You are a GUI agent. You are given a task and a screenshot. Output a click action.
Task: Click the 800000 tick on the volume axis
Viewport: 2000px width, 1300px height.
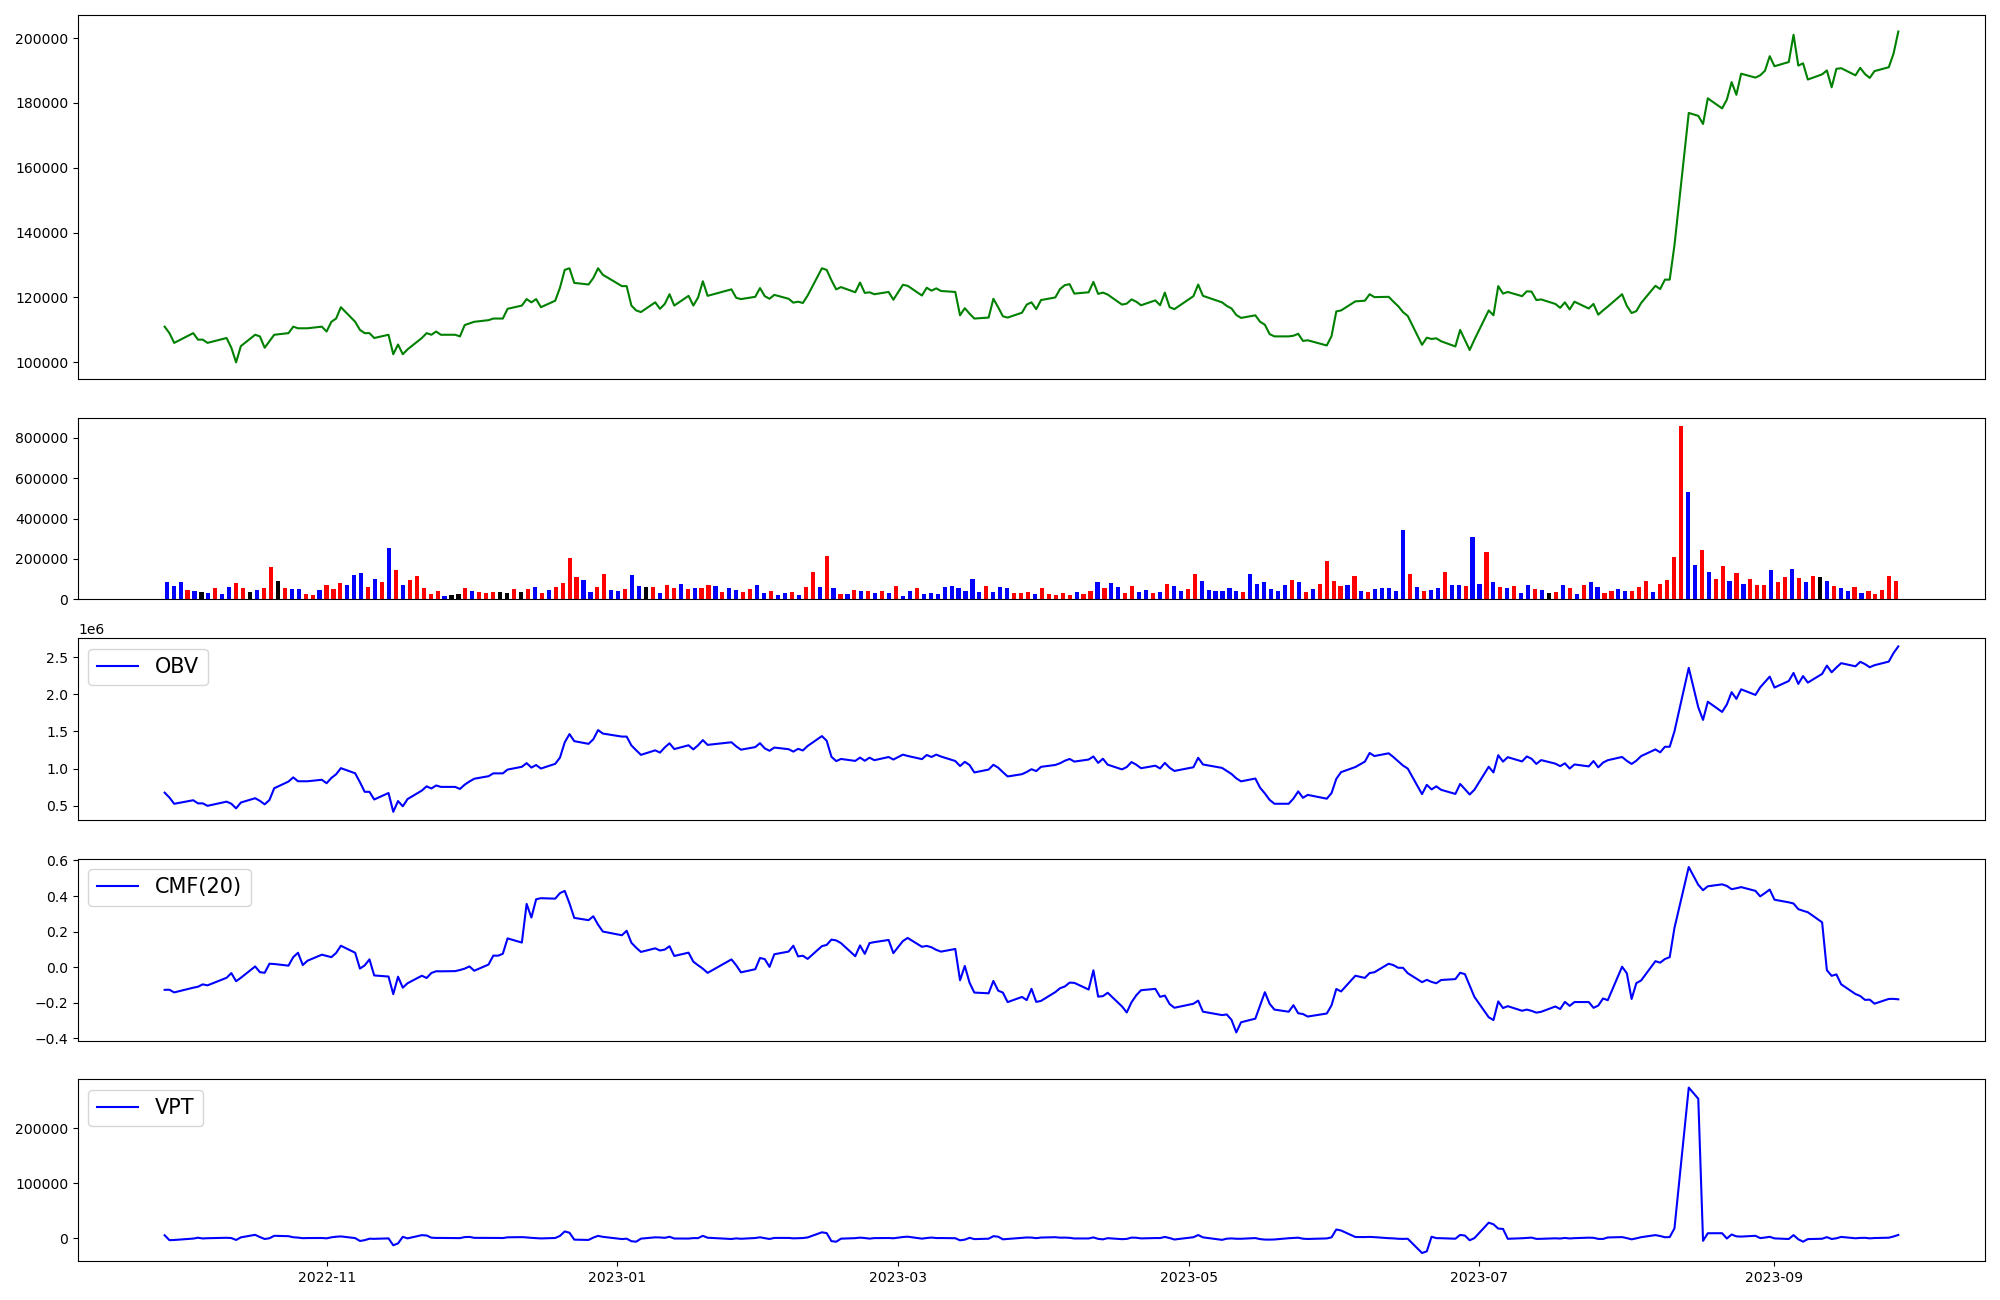click(41, 438)
